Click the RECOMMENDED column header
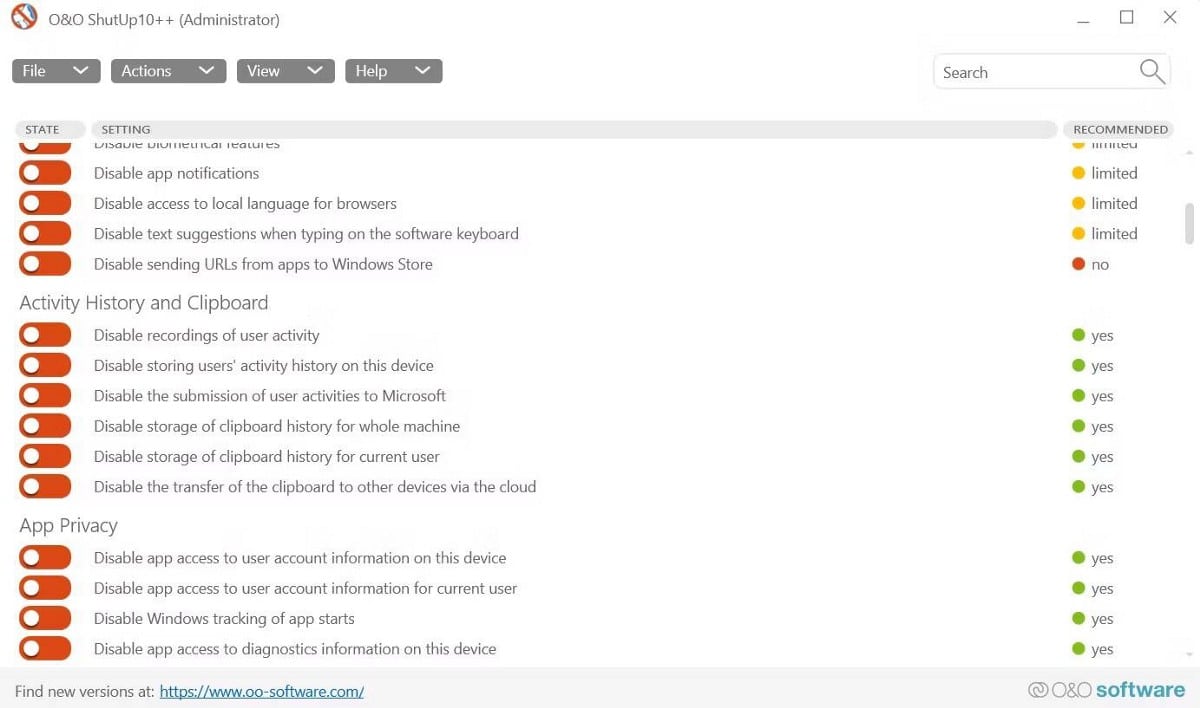 point(1118,129)
